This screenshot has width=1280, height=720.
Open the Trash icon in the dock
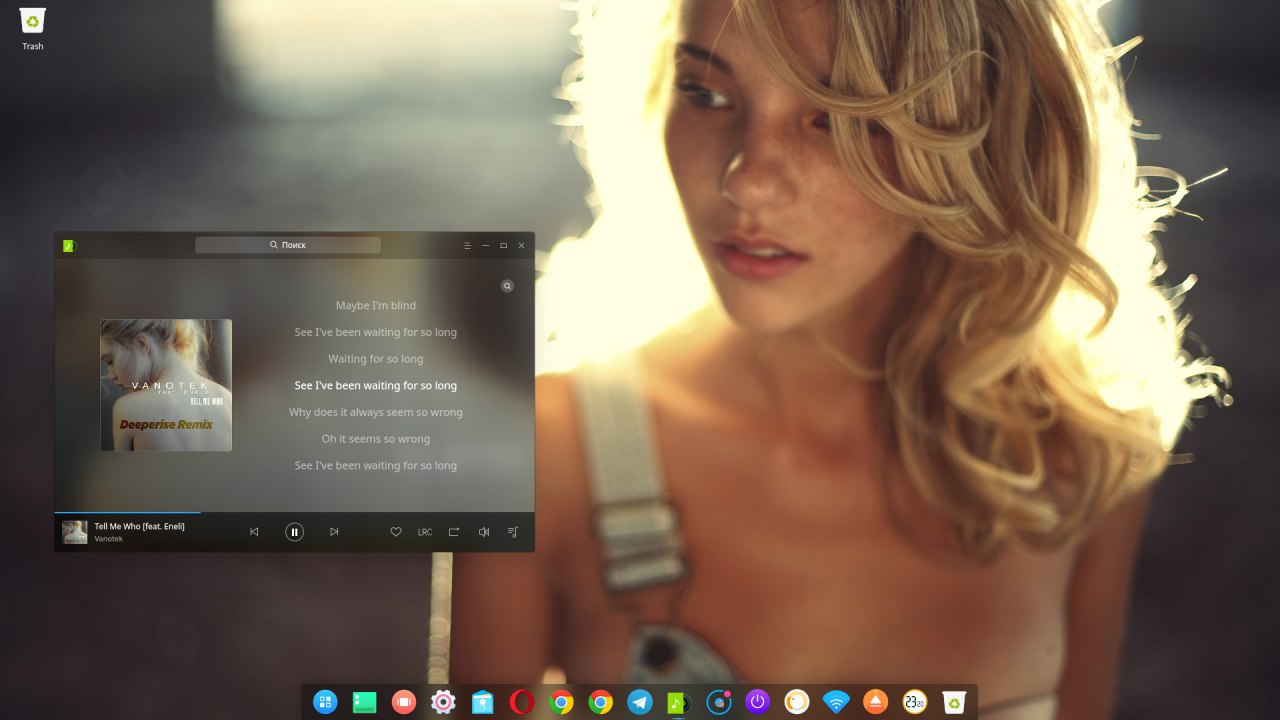pos(954,702)
